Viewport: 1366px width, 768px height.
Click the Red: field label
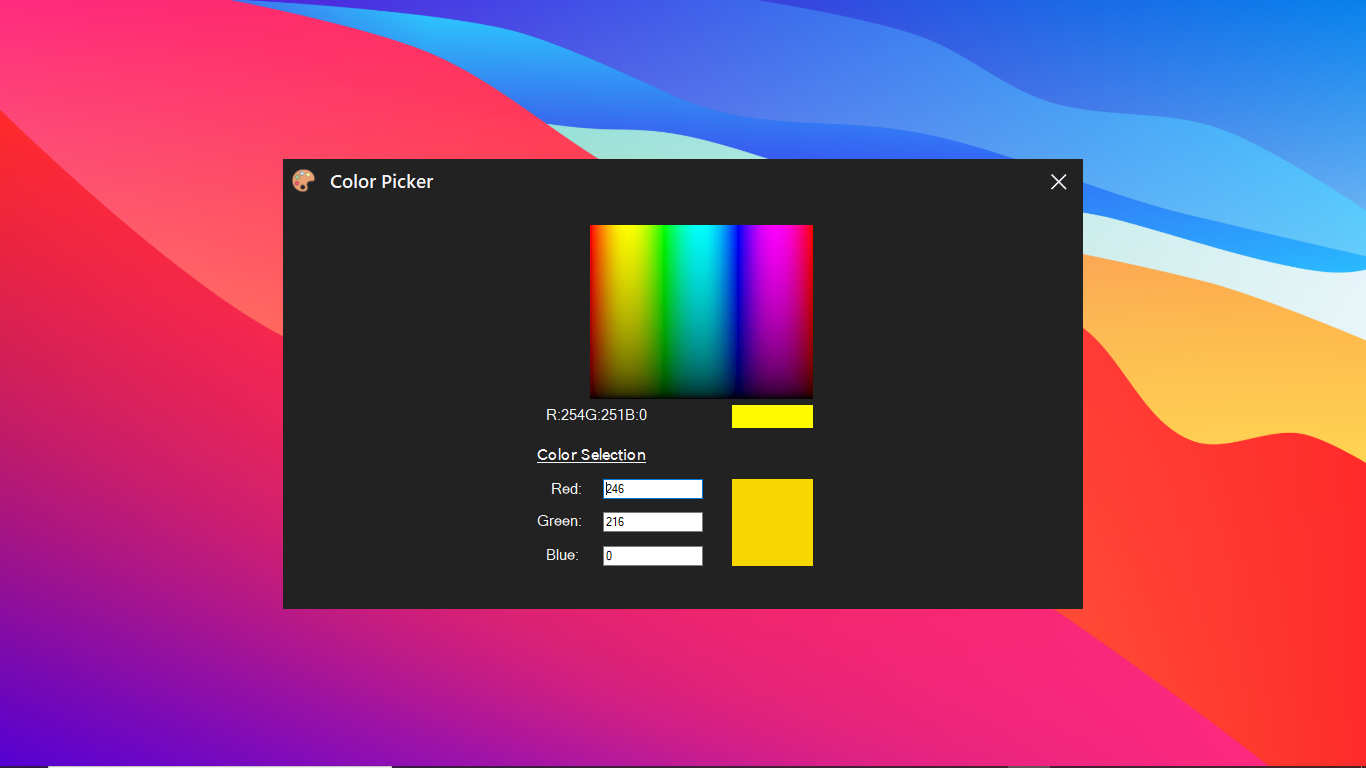(x=566, y=489)
